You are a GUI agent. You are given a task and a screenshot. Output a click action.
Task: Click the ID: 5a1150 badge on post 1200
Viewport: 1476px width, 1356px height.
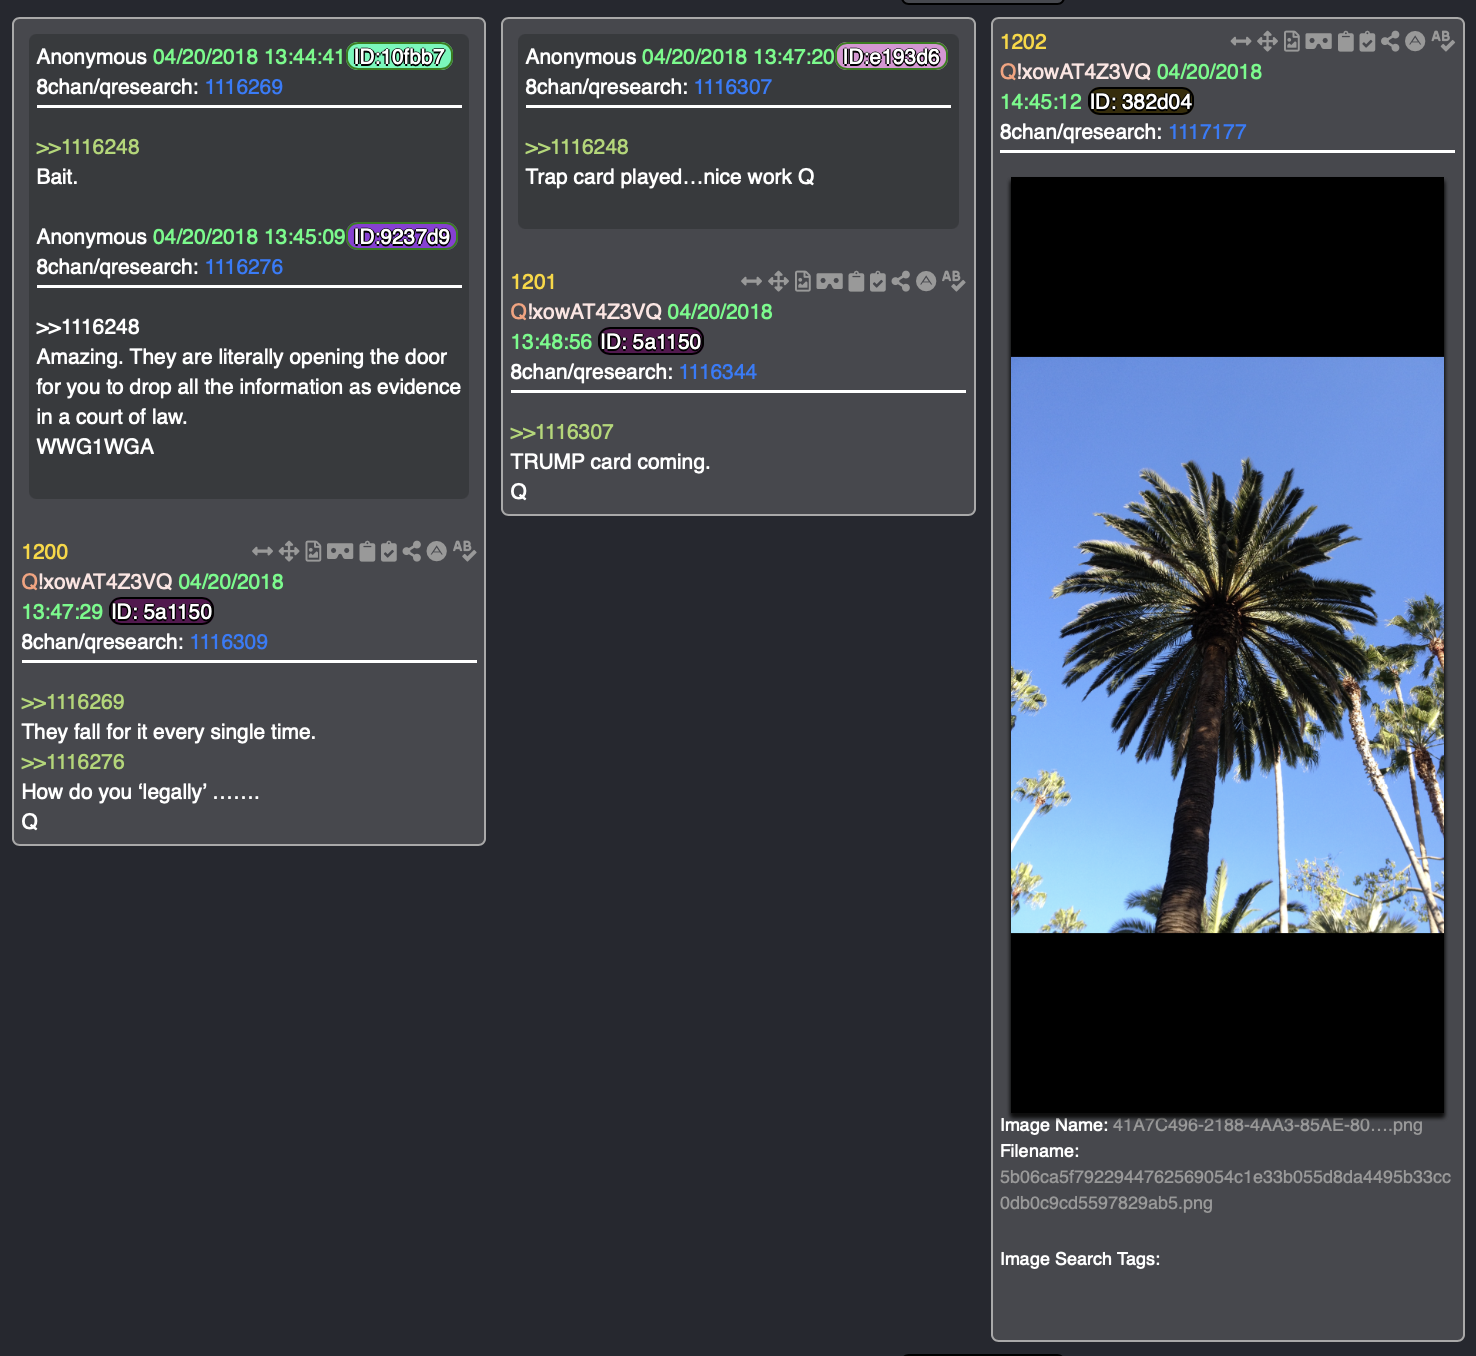pos(161,612)
